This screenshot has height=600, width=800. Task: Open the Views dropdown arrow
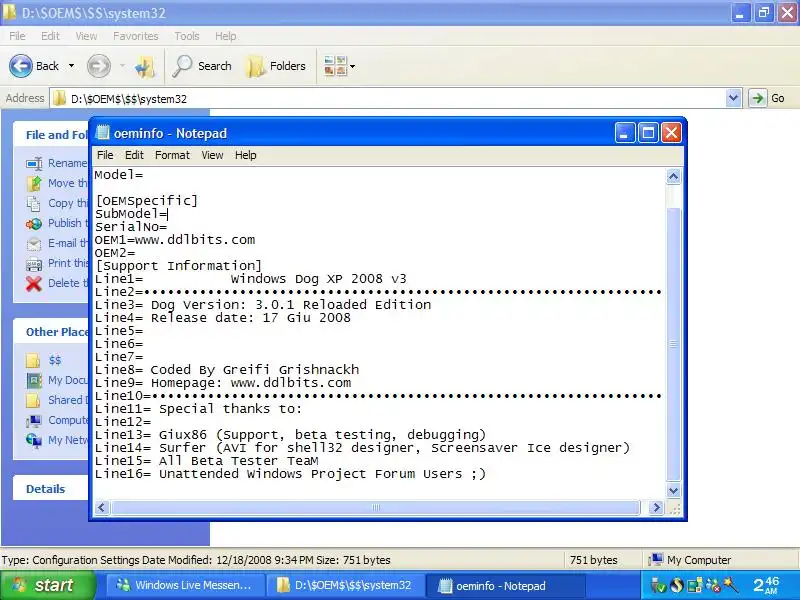(x=353, y=66)
